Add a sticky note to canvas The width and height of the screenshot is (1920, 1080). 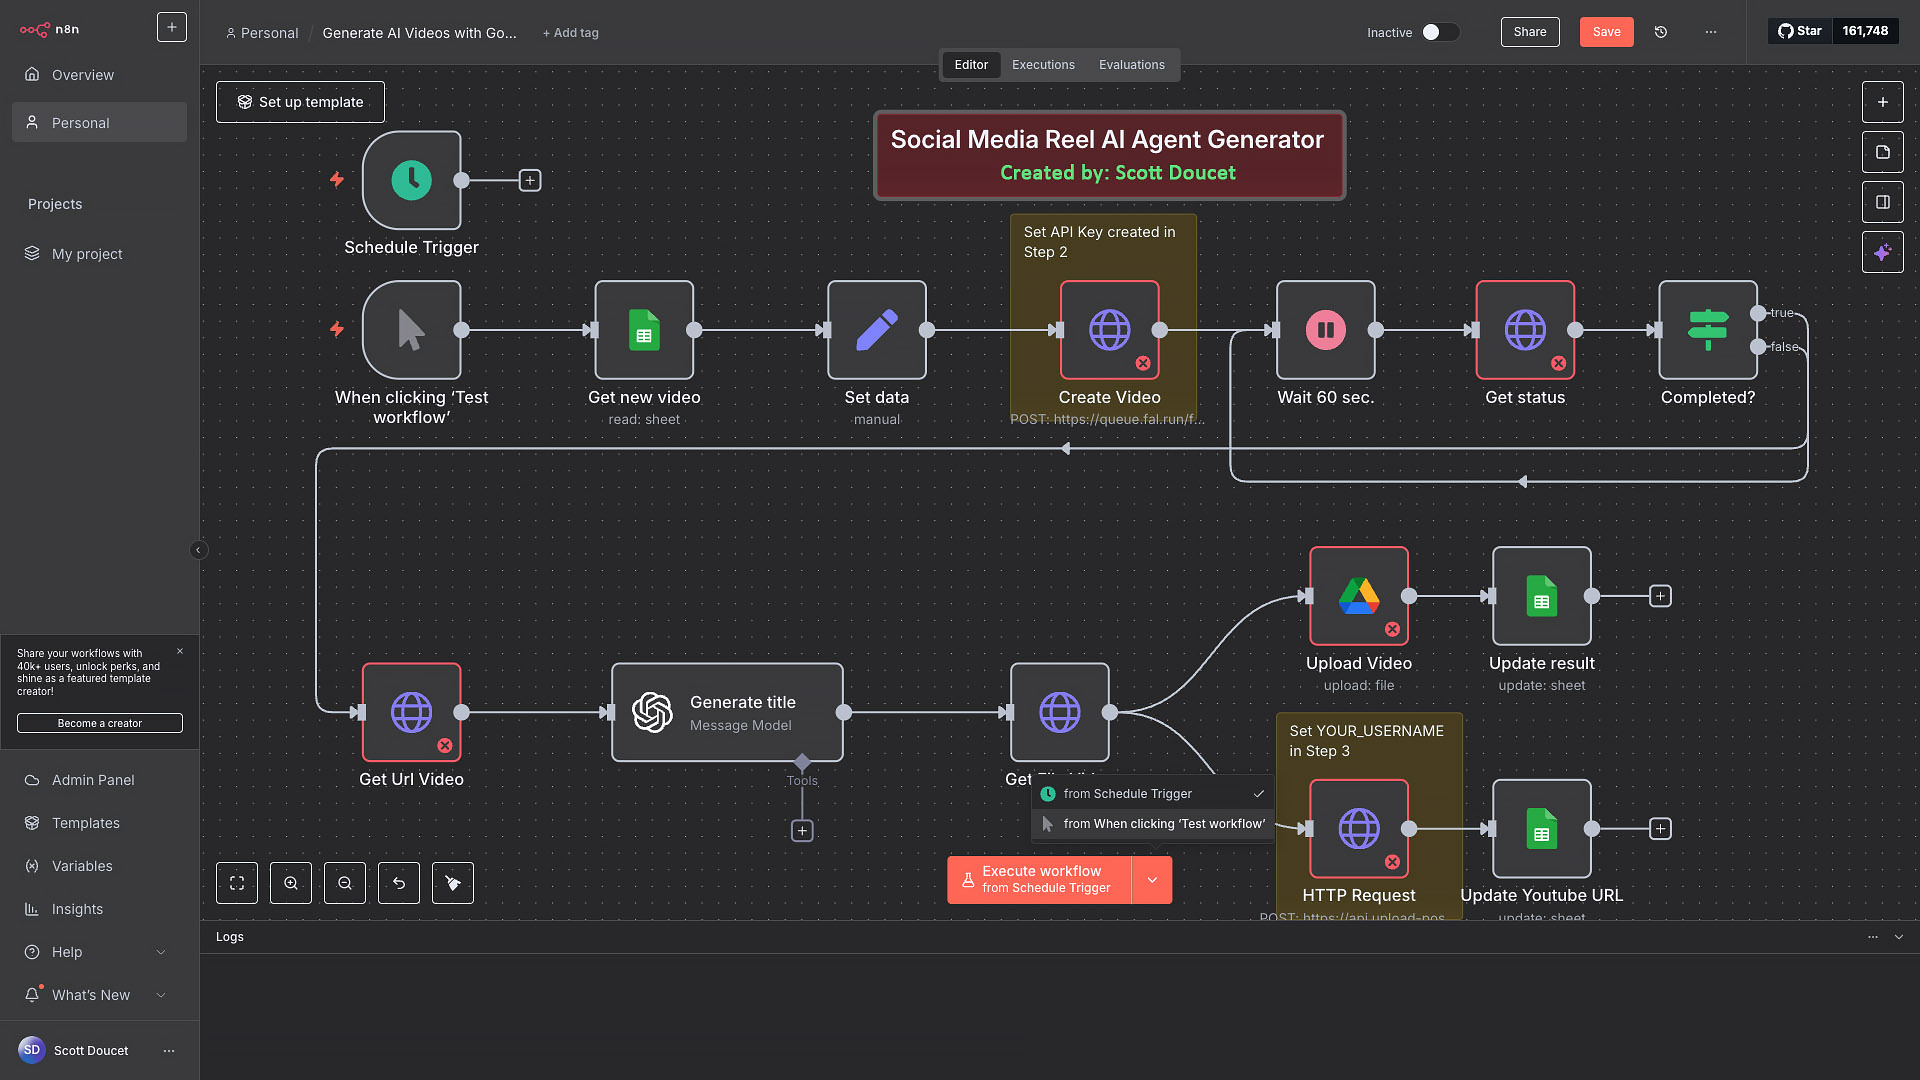(x=1882, y=152)
